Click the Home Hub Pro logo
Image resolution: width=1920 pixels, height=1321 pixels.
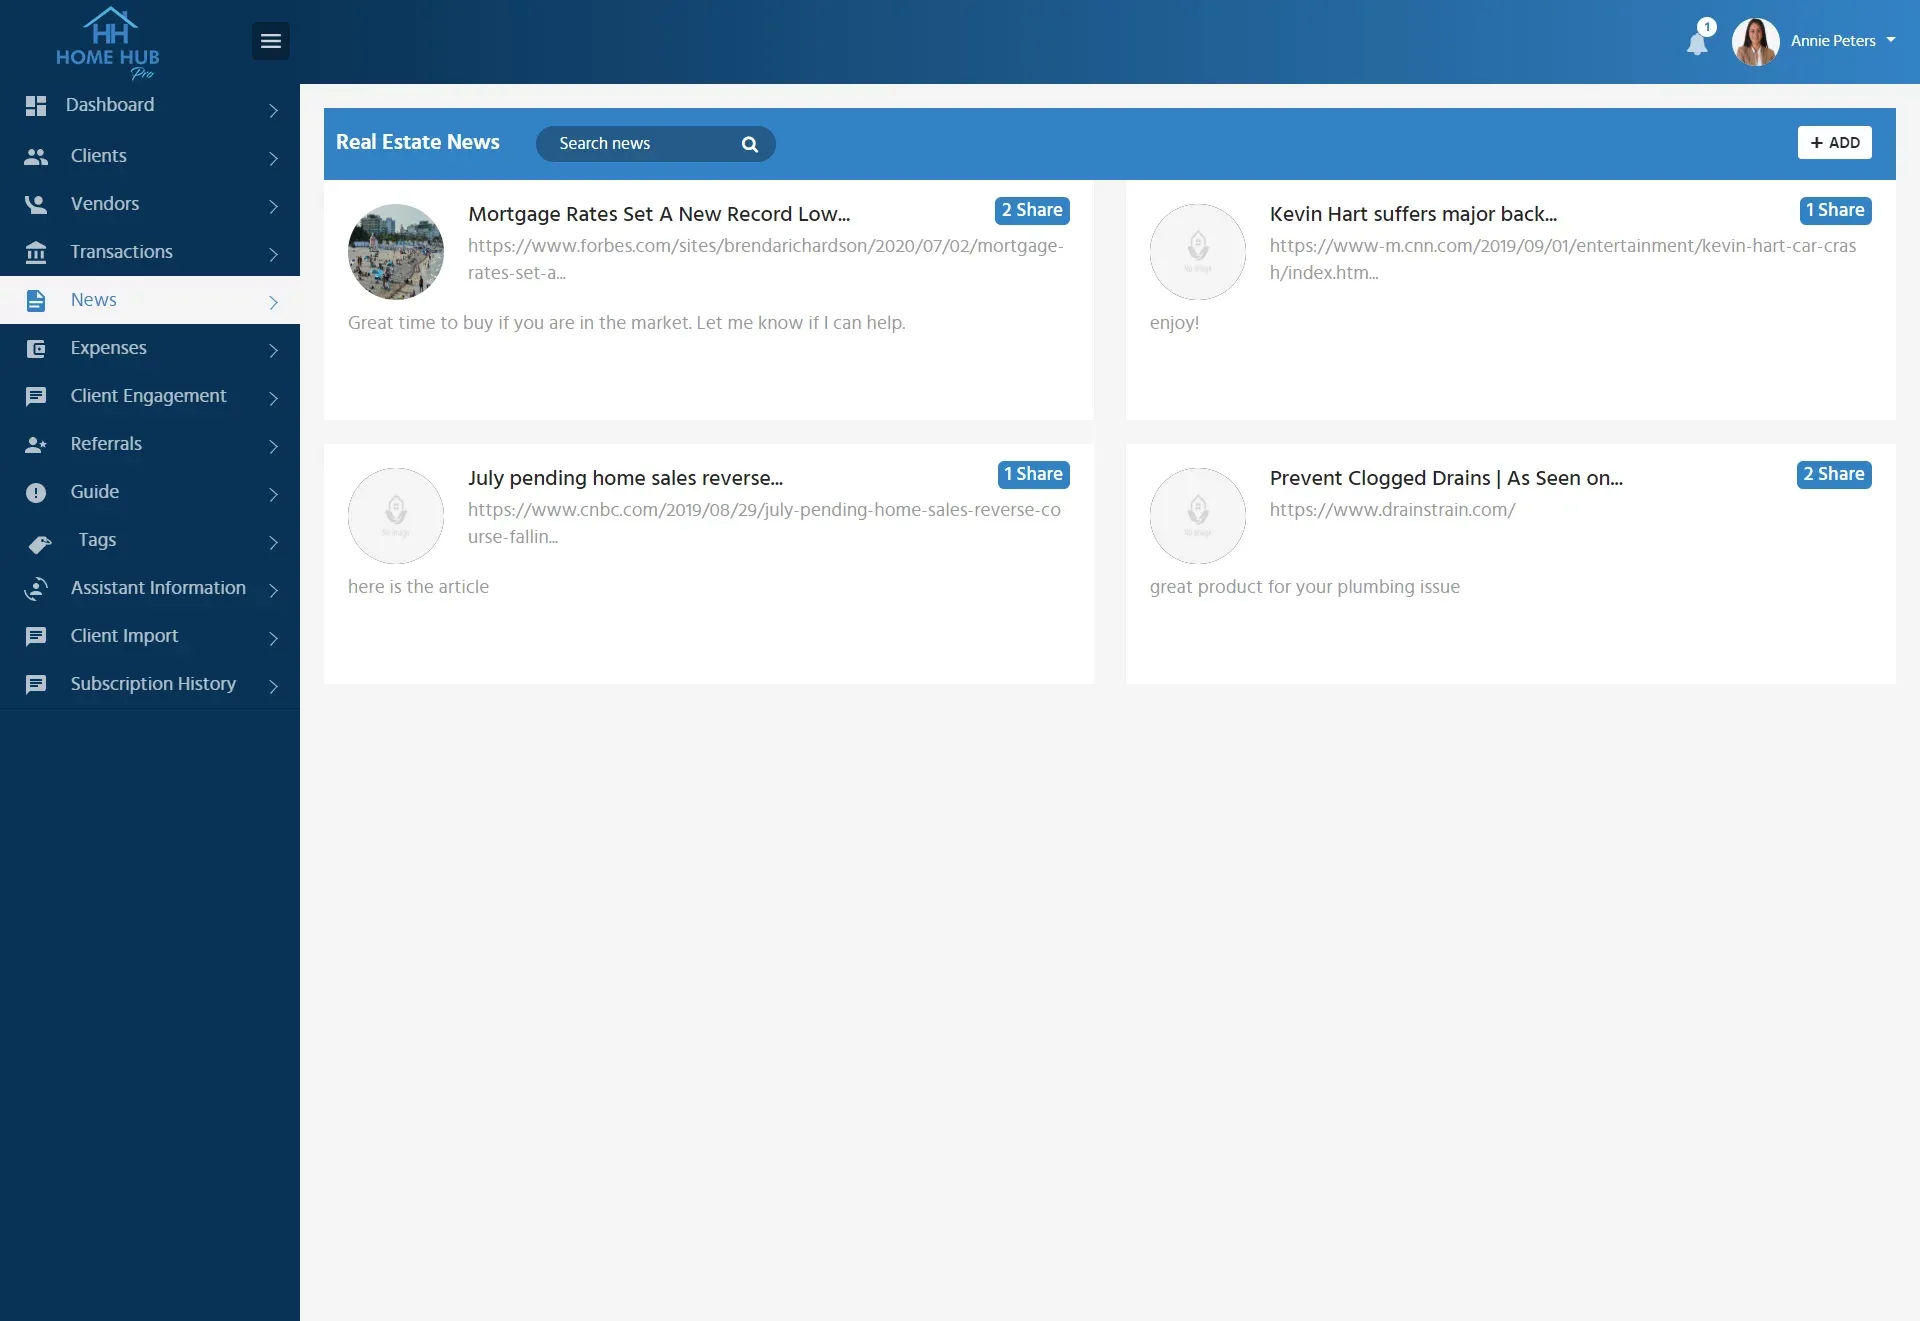point(108,42)
